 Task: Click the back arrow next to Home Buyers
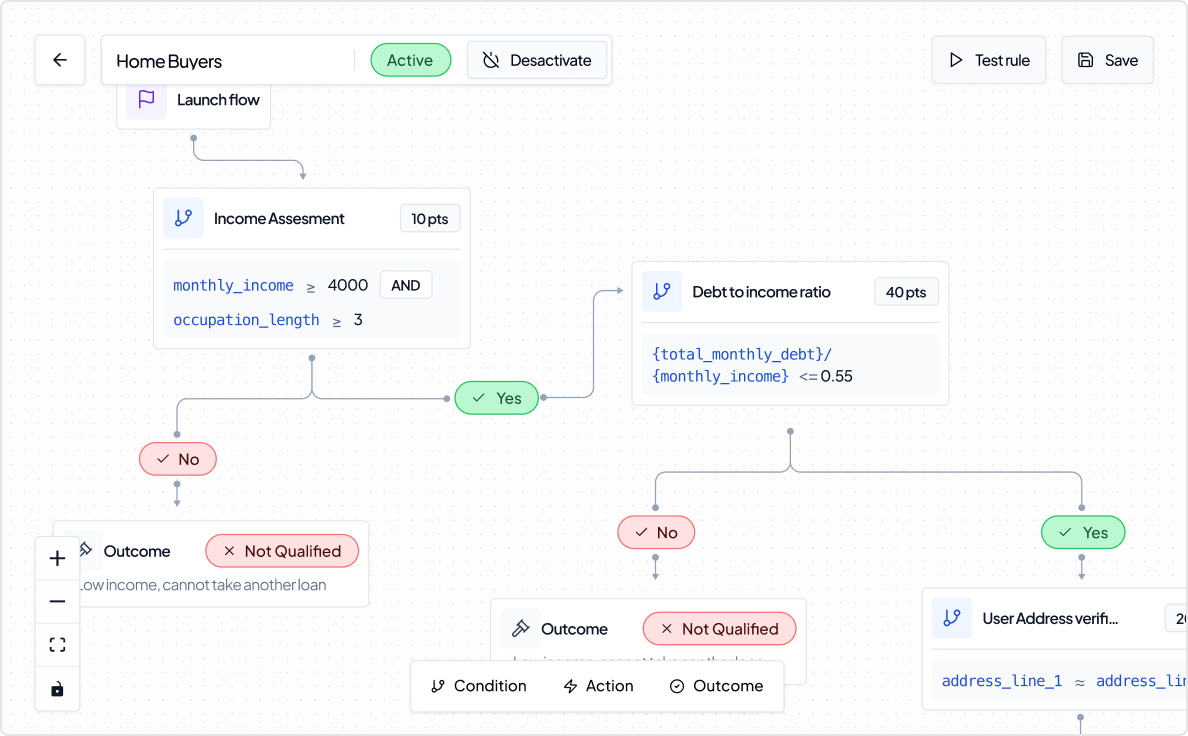click(60, 60)
